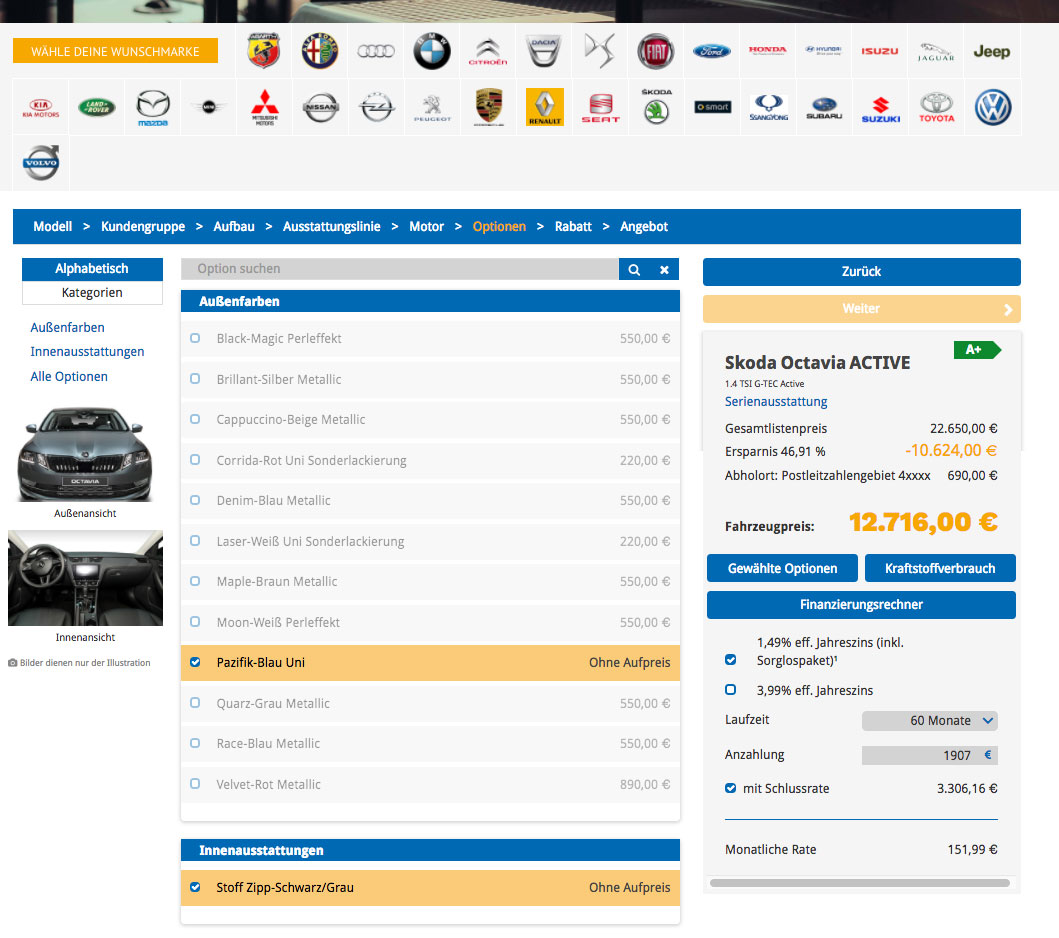Check Denim-Blau Metallic color option

pyautogui.click(x=195, y=500)
